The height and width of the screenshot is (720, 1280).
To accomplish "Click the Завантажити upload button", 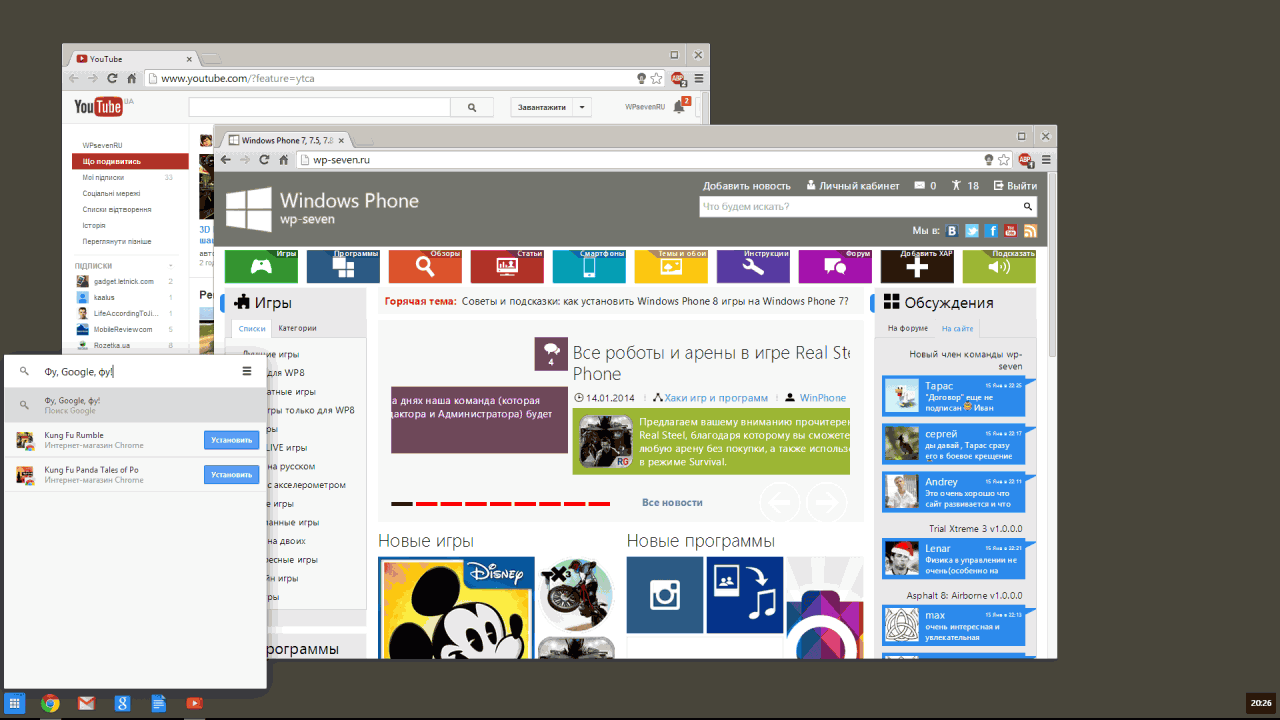I will point(542,107).
